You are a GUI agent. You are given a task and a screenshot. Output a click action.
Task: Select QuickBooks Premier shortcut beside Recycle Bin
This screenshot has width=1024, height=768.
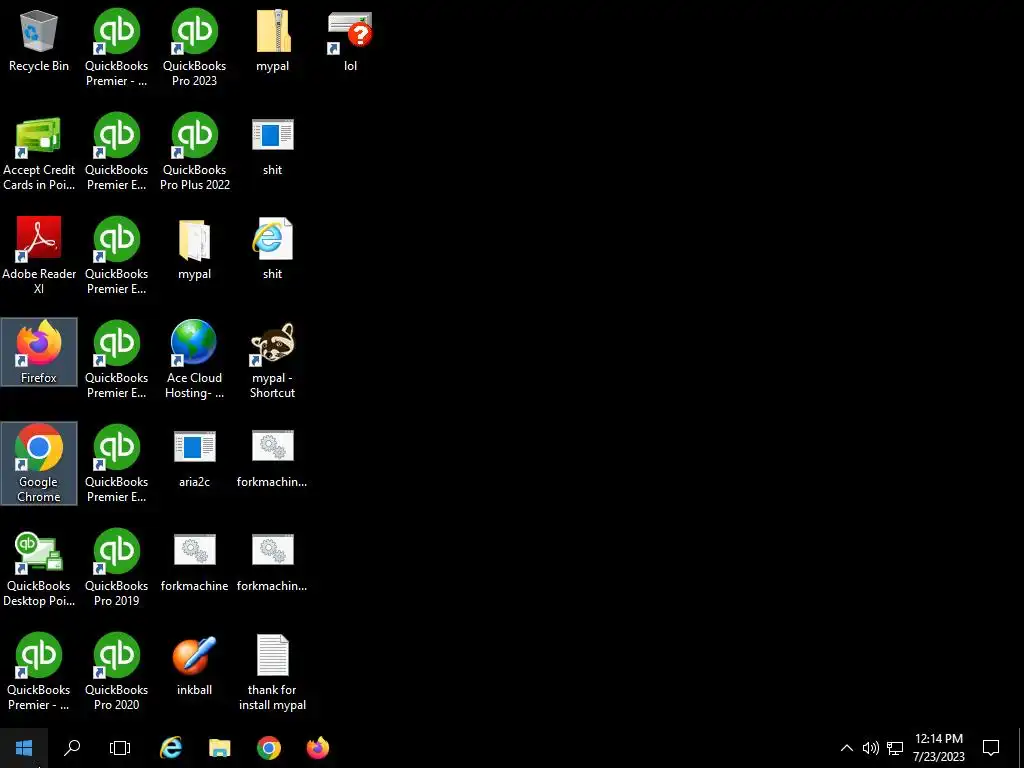(x=117, y=48)
